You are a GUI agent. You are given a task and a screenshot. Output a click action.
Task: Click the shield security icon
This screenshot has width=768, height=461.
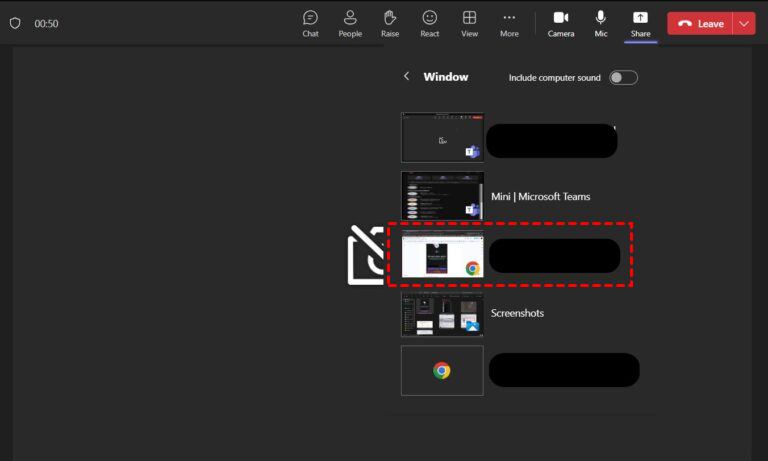click(x=15, y=23)
